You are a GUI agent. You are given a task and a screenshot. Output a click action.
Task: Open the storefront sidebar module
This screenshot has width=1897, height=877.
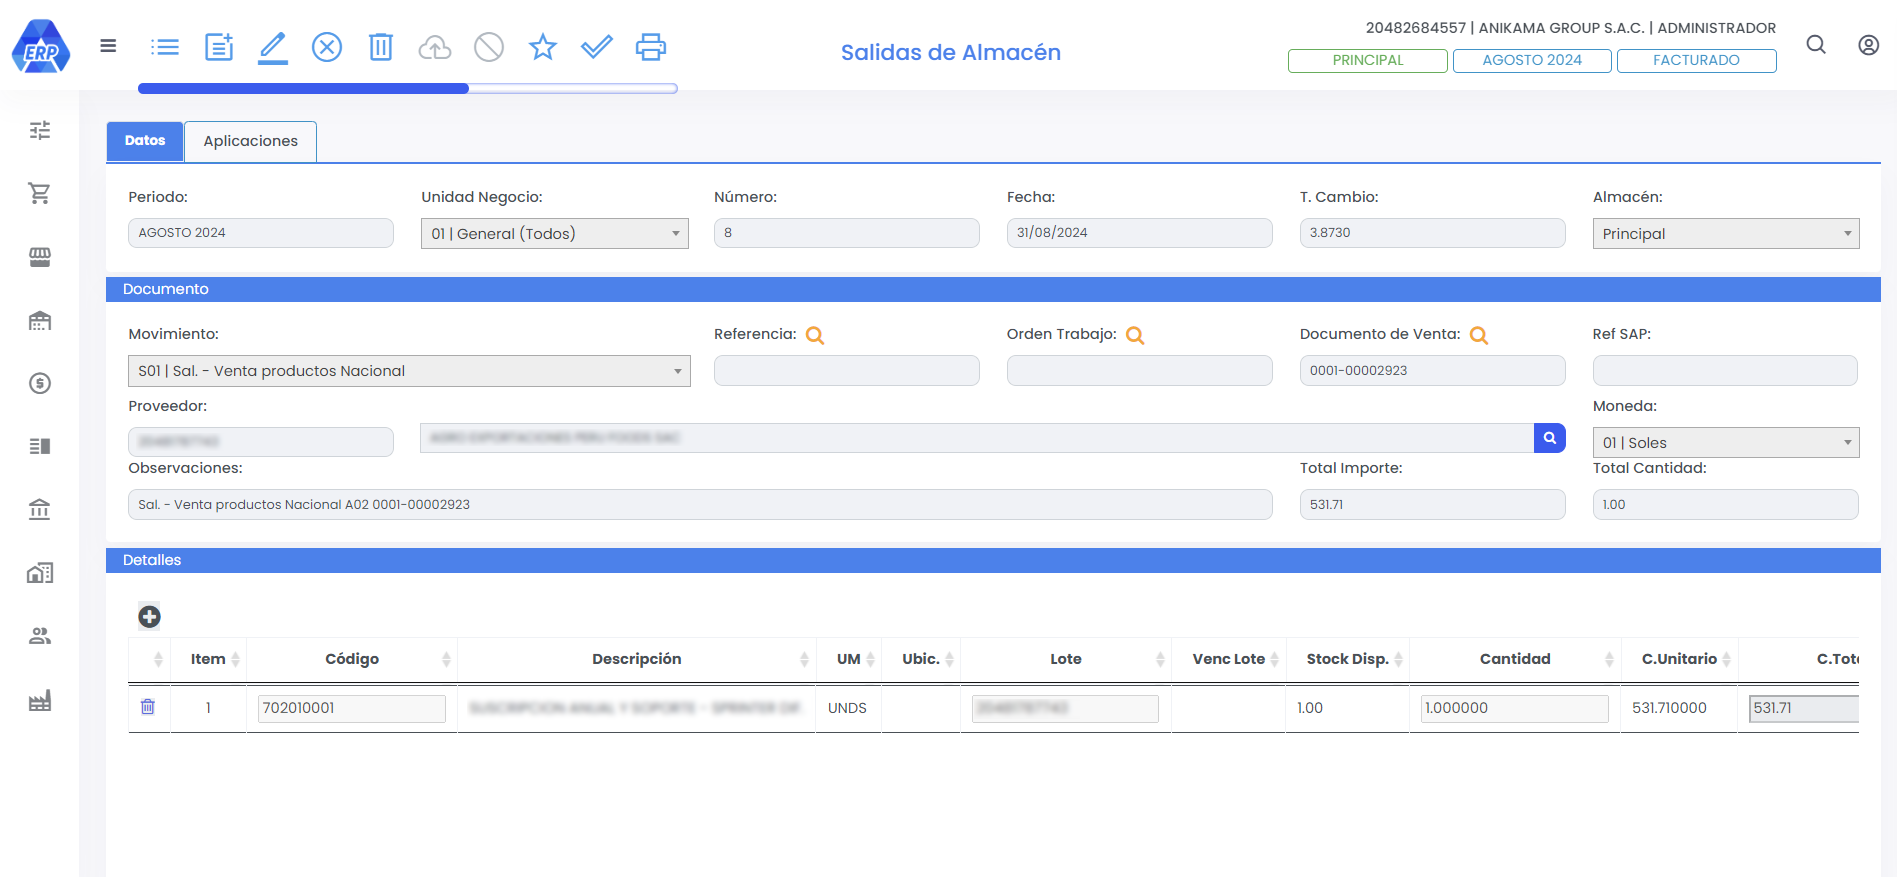point(40,257)
